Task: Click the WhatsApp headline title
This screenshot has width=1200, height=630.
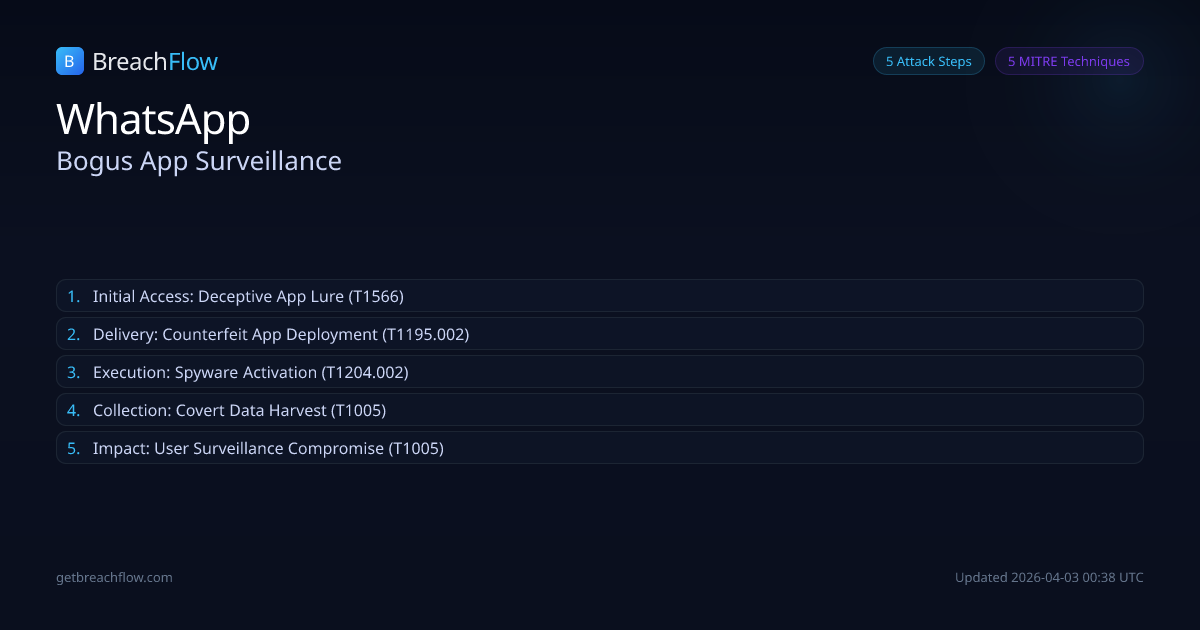Action: [x=153, y=119]
